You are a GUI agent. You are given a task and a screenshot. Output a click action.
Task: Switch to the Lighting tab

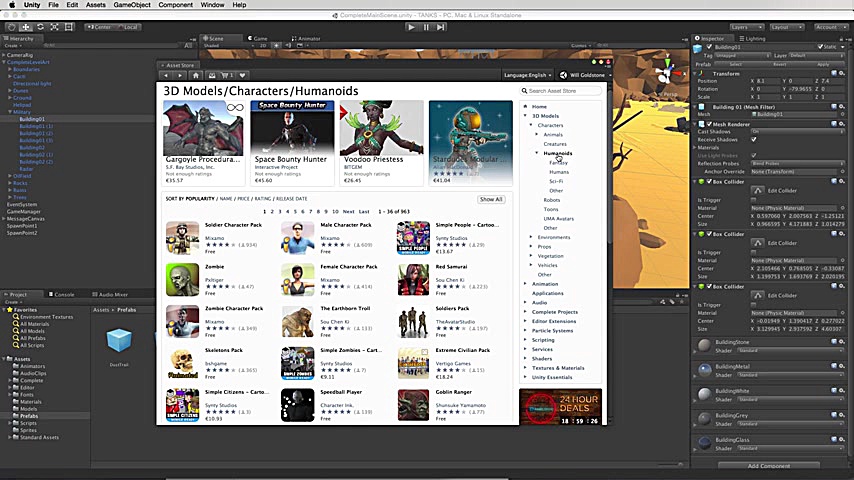[752, 39]
